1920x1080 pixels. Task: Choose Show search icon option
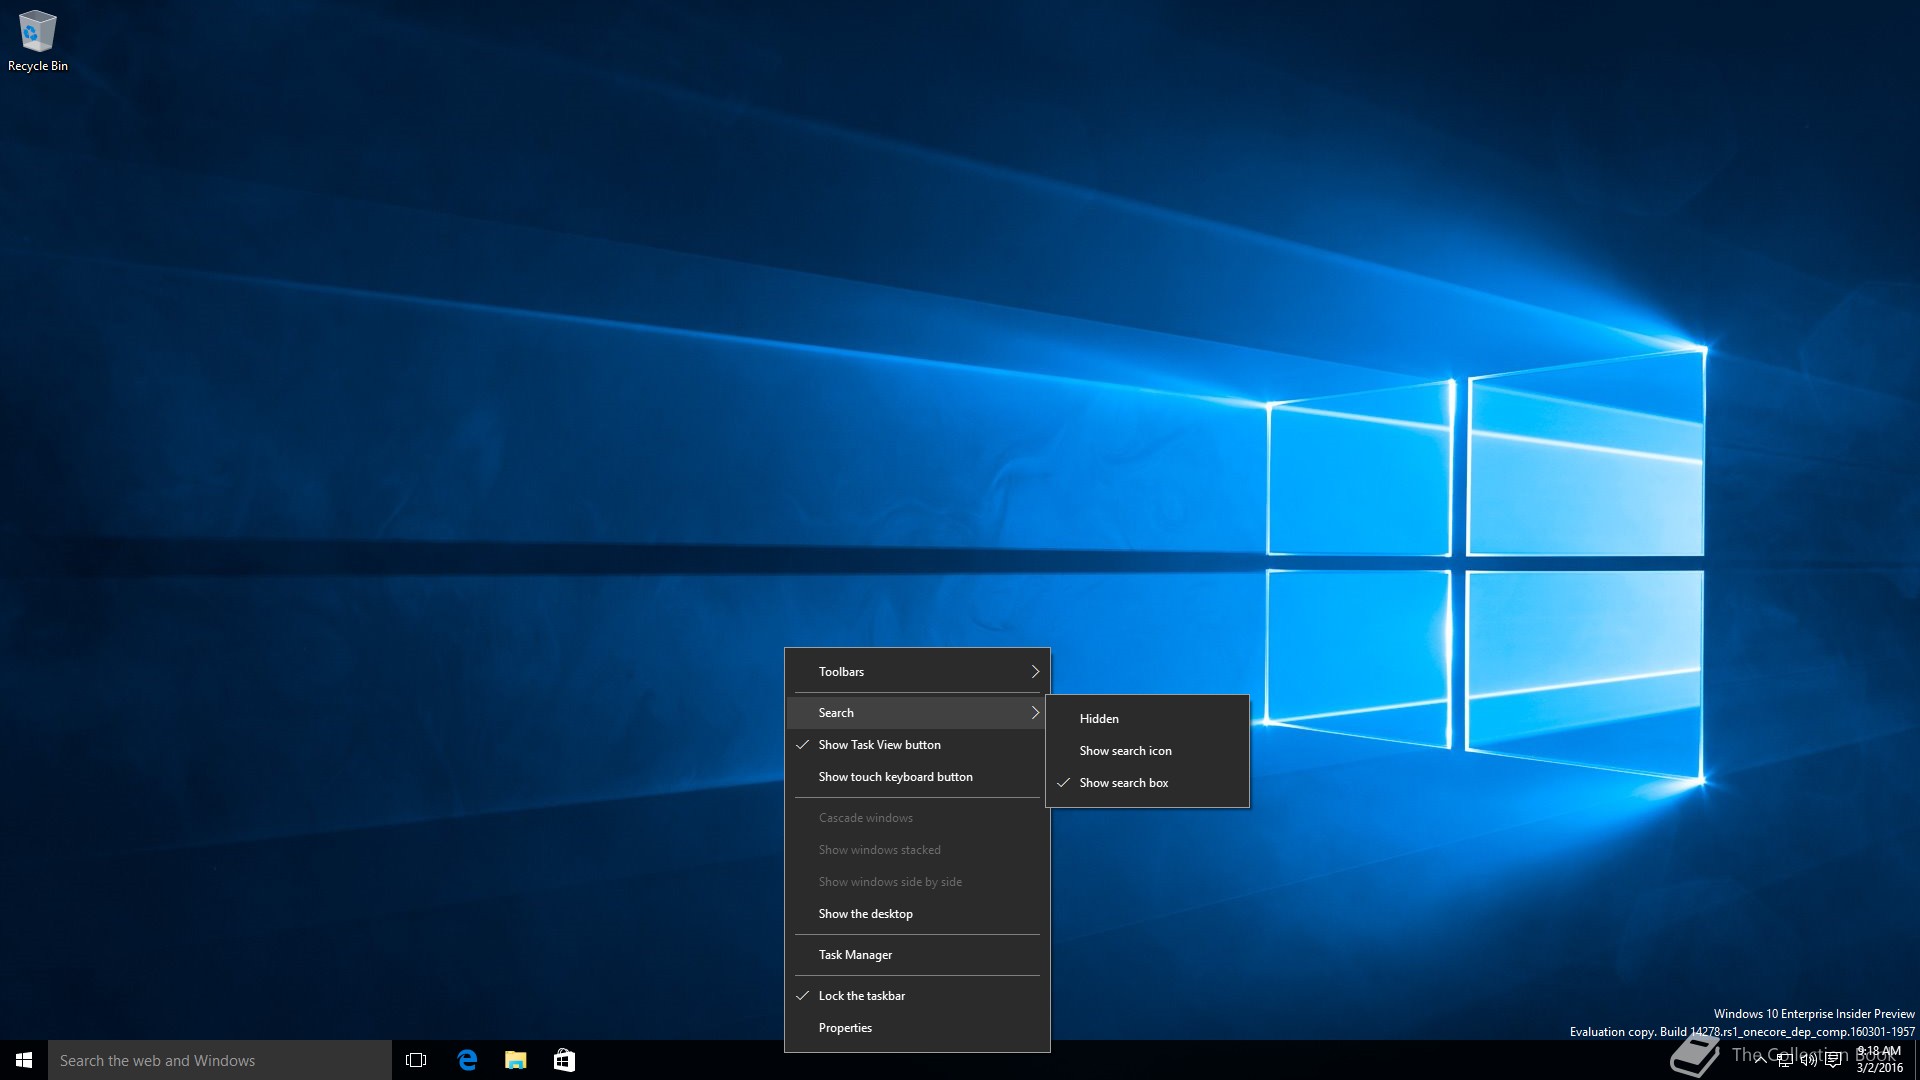pyautogui.click(x=1147, y=751)
